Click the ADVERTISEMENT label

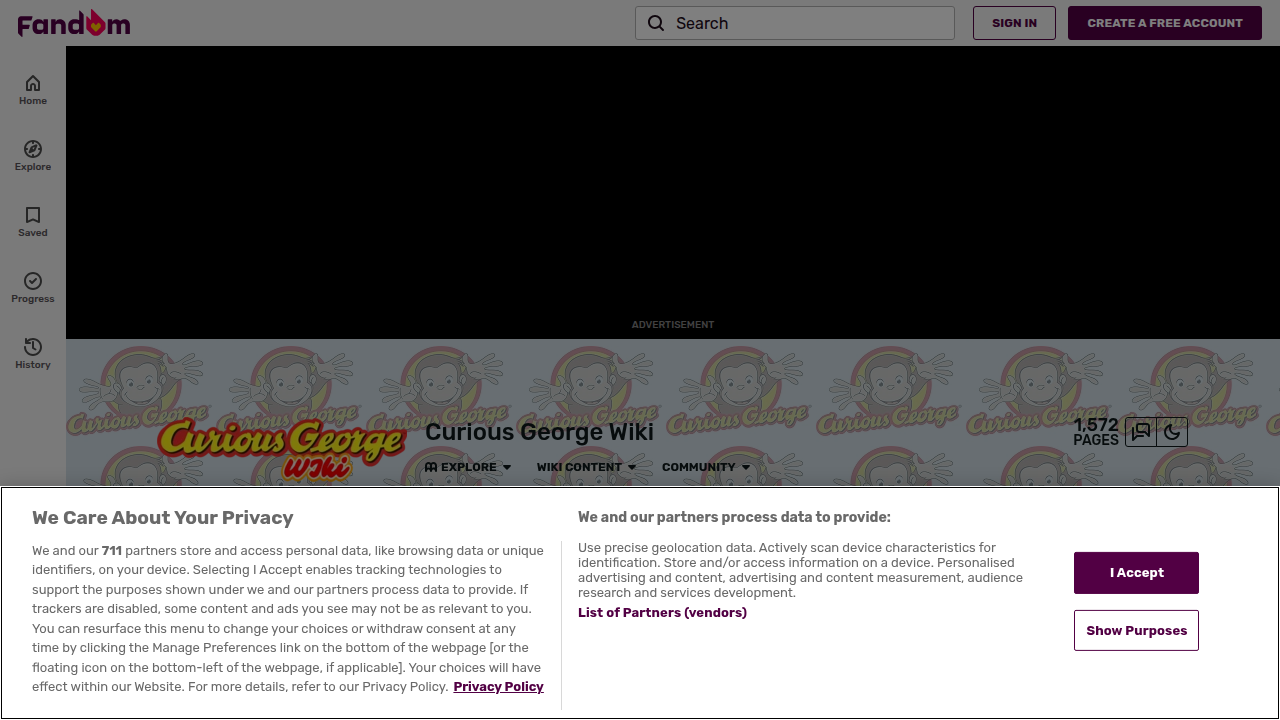[x=673, y=325]
